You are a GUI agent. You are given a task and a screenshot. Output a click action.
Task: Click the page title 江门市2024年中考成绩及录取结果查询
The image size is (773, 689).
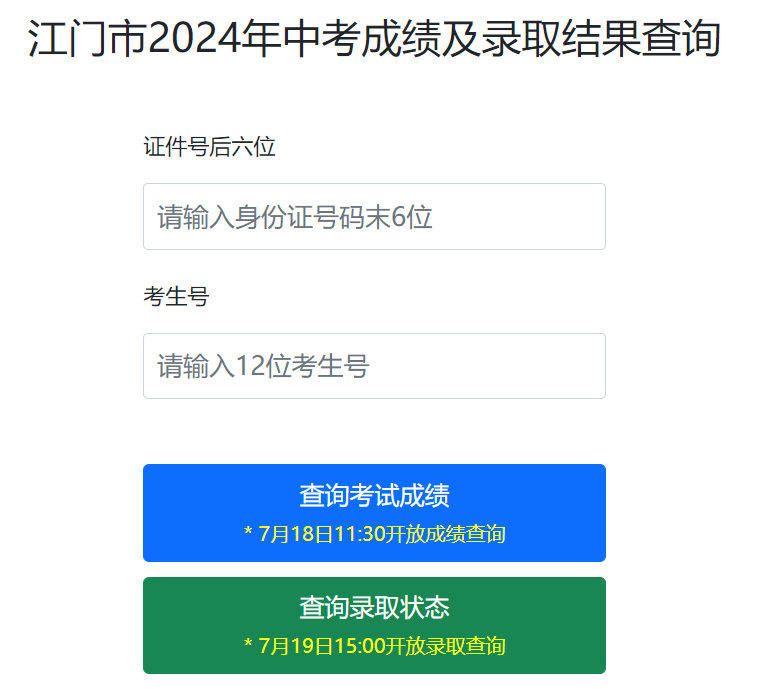(374, 40)
